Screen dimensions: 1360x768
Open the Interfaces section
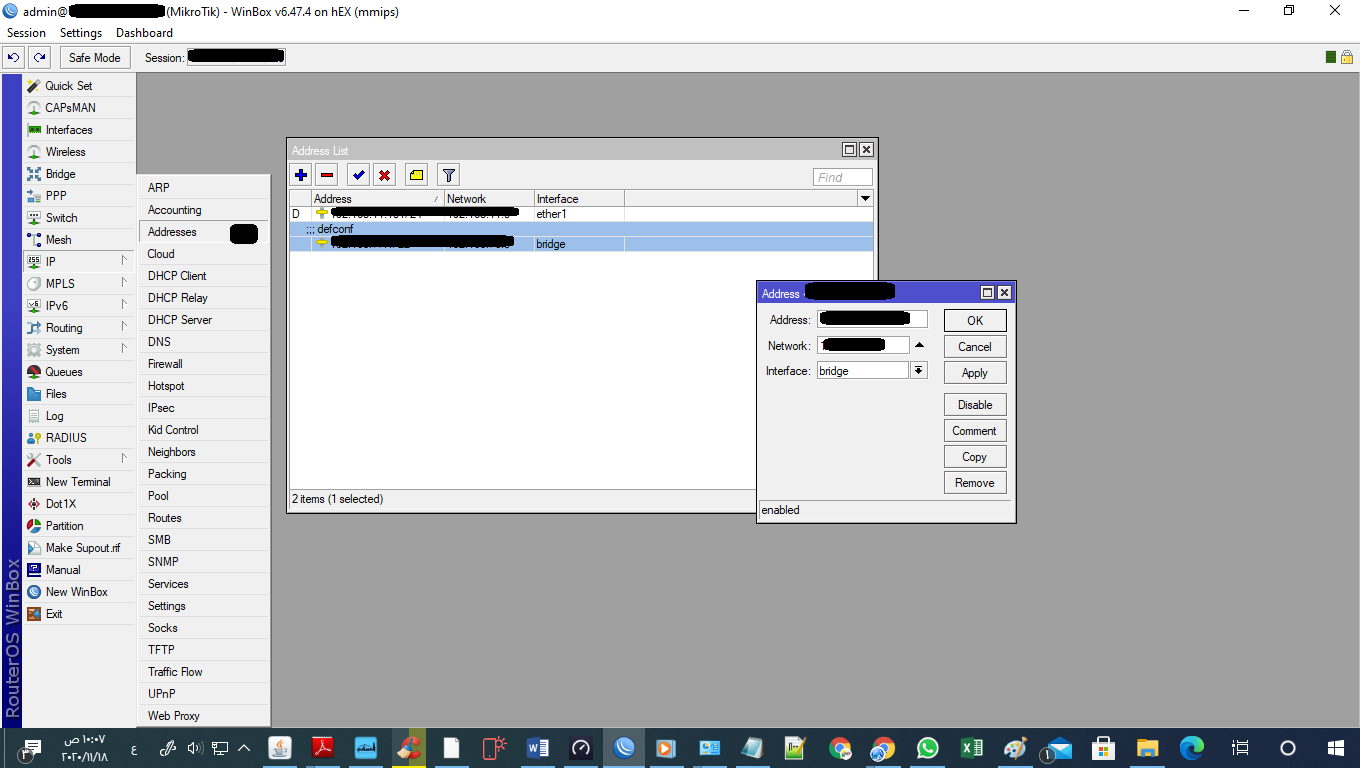tap(79, 130)
